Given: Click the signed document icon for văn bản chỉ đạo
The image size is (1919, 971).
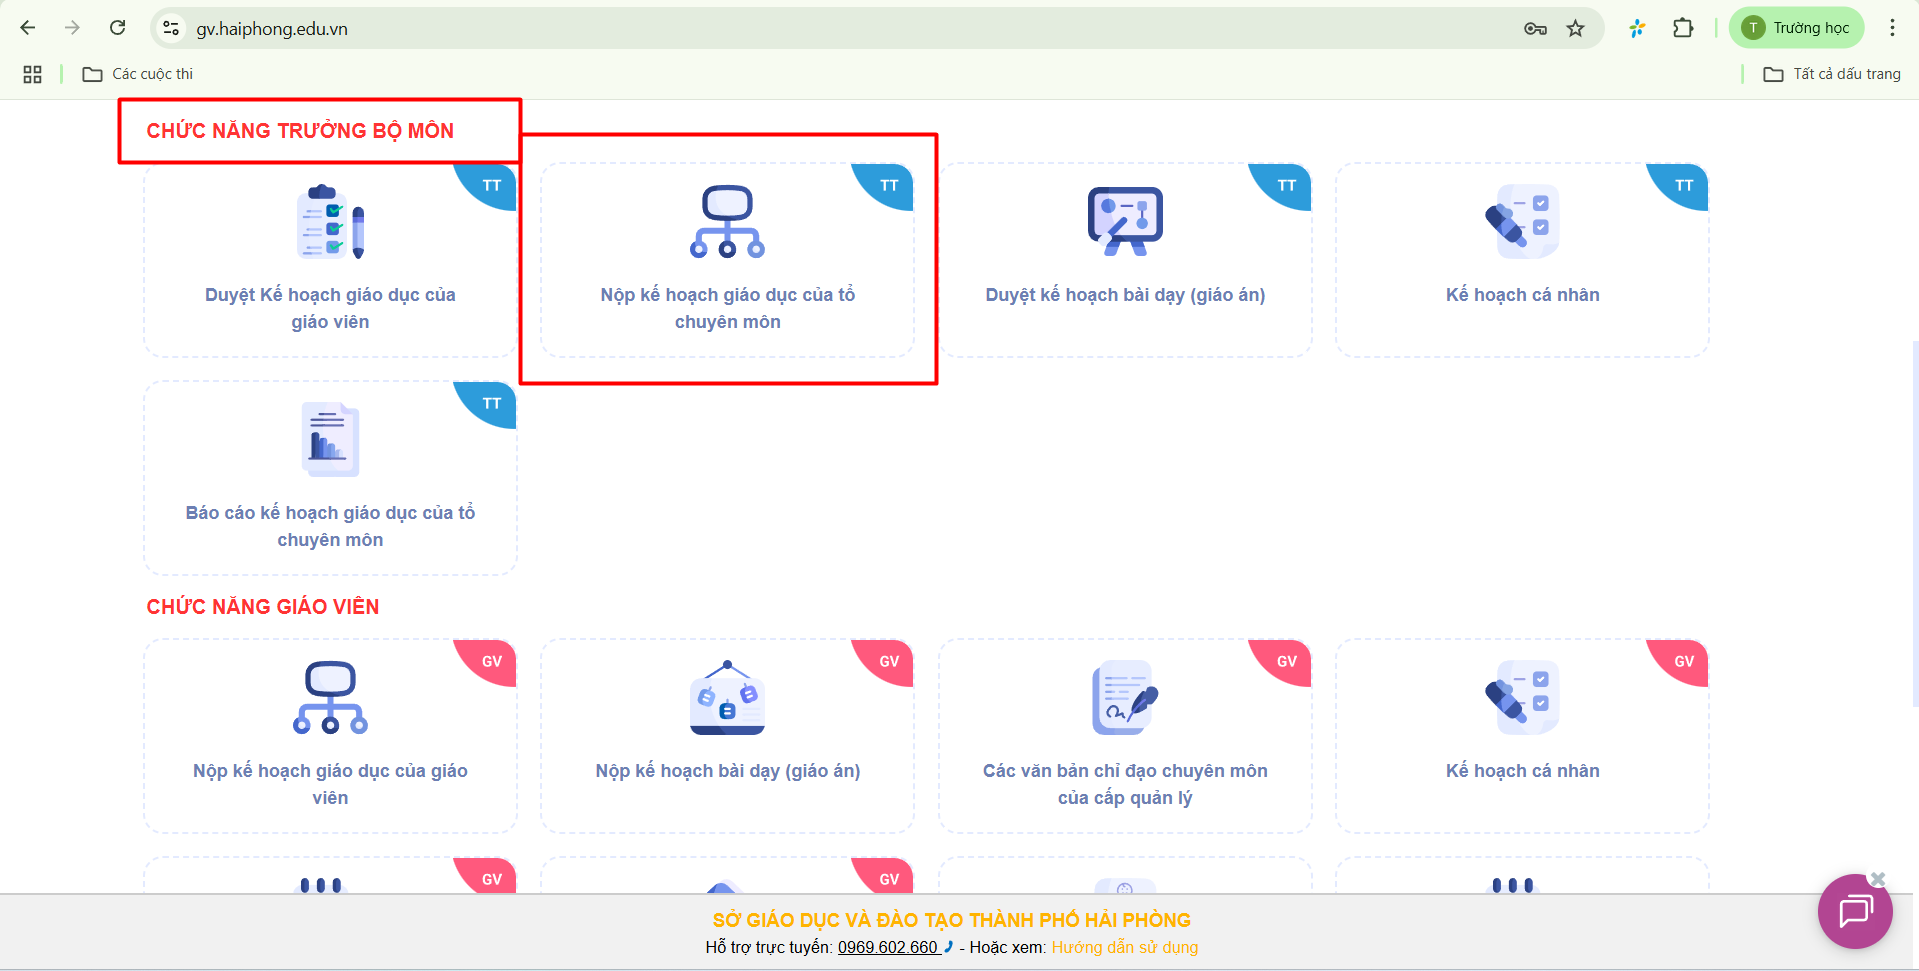Looking at the screenshot, I should coord(1125,698).
